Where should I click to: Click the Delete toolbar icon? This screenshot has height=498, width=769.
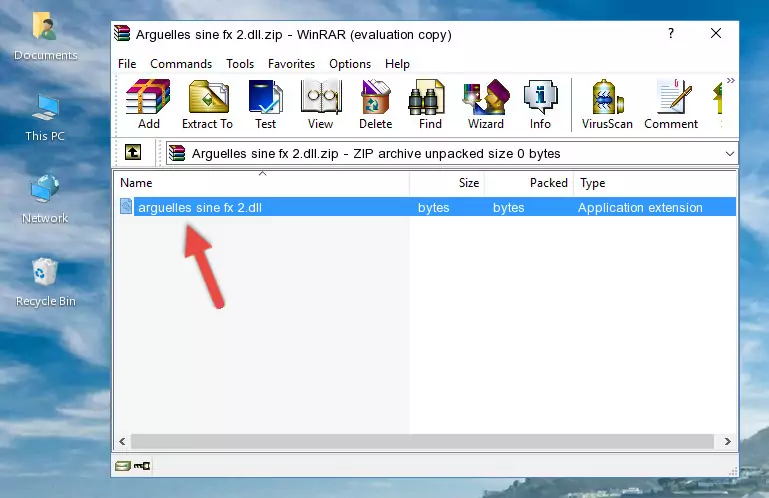tap(376, 104)
